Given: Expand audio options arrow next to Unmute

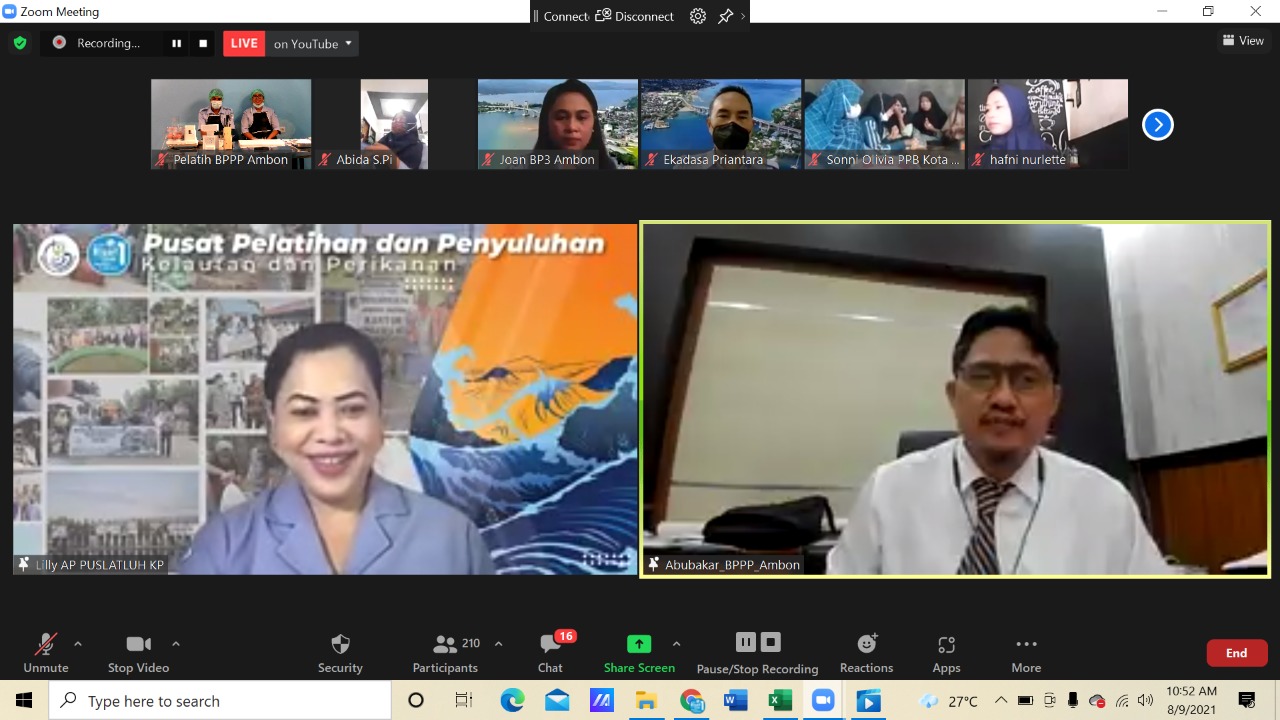Looking at the screenshot, I should click(x=78, y=644).
